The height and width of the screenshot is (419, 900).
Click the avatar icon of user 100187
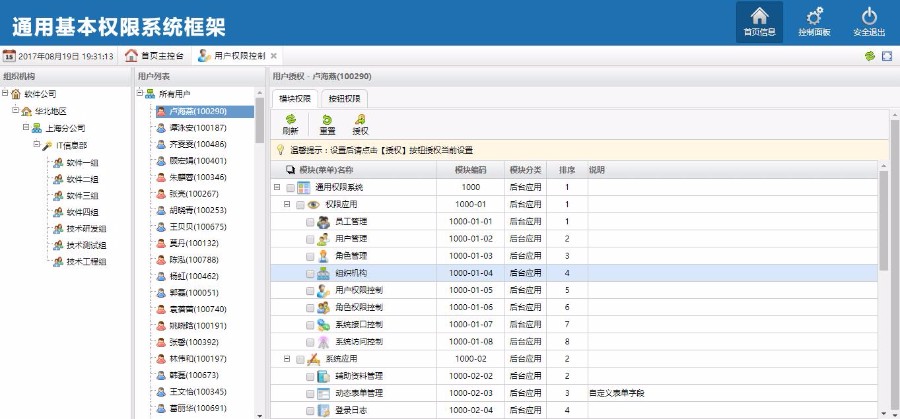161,128
